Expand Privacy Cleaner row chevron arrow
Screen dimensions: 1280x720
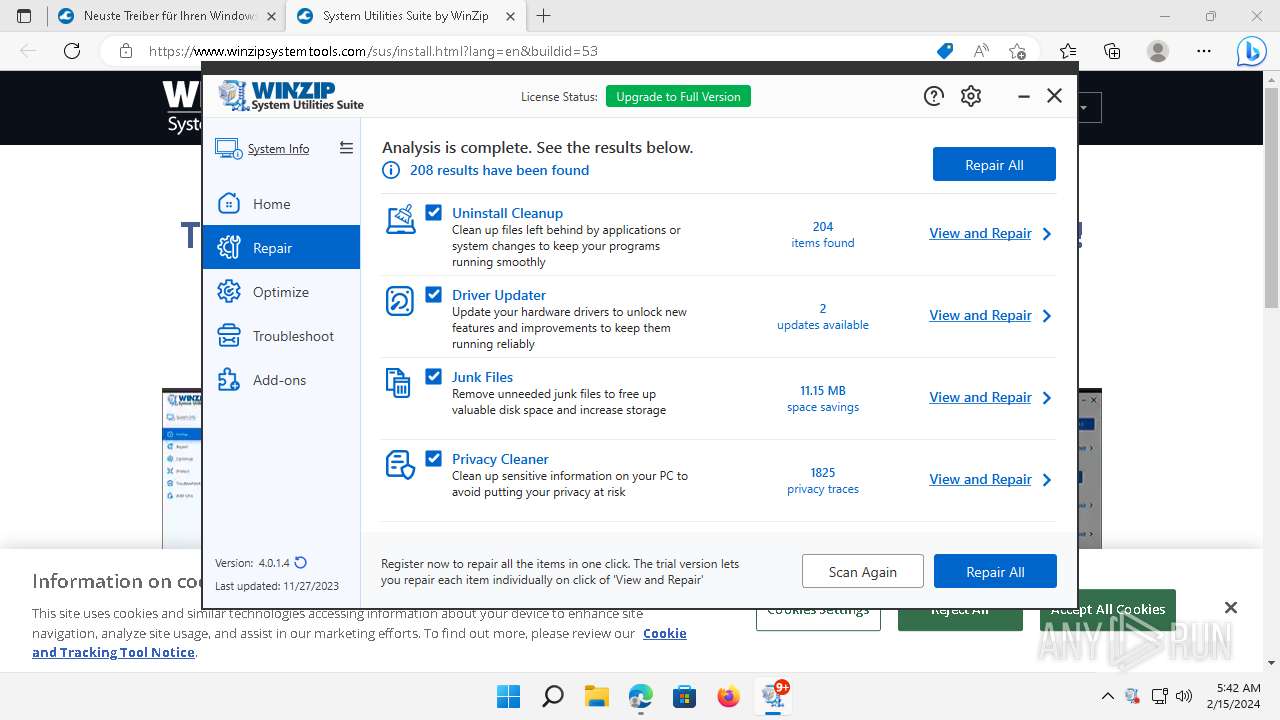[1047, 480]
